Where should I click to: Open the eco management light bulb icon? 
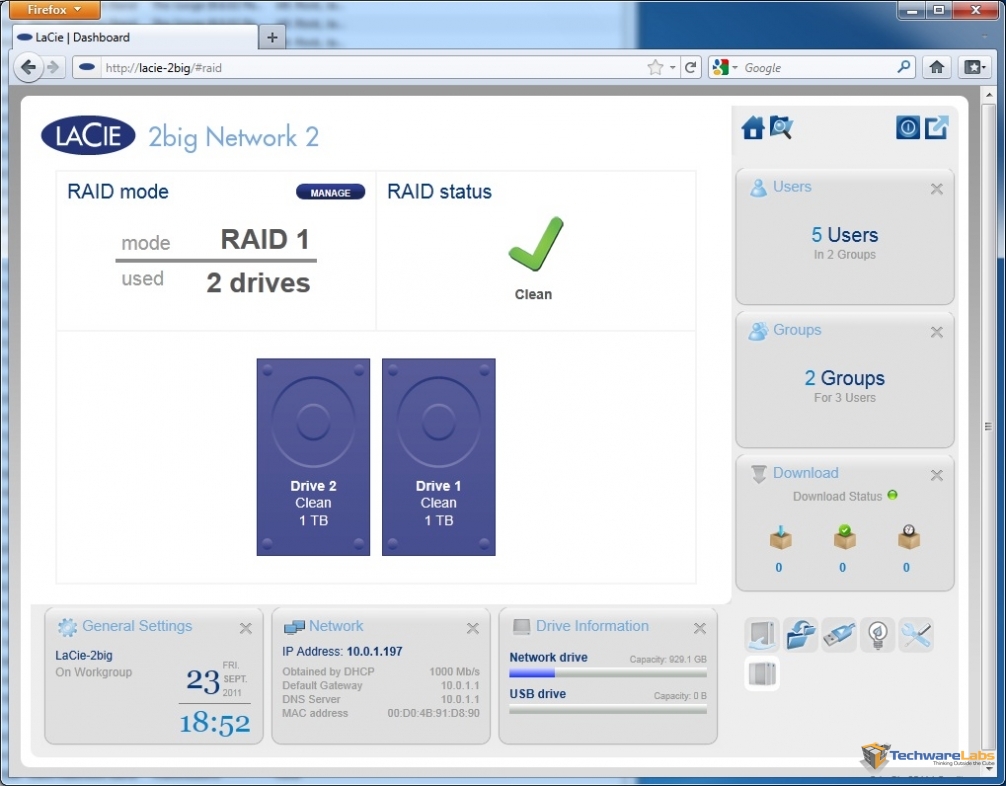878,635
